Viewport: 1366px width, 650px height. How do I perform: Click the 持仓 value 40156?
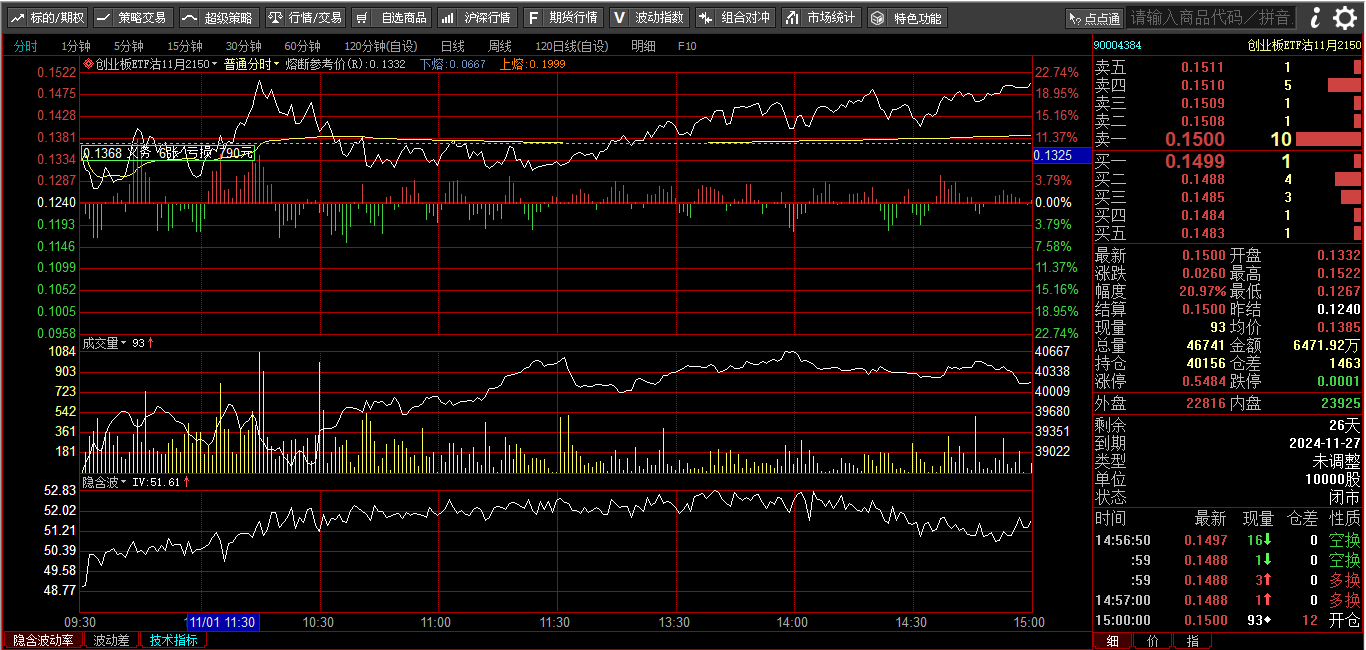tap(1204, 364)
